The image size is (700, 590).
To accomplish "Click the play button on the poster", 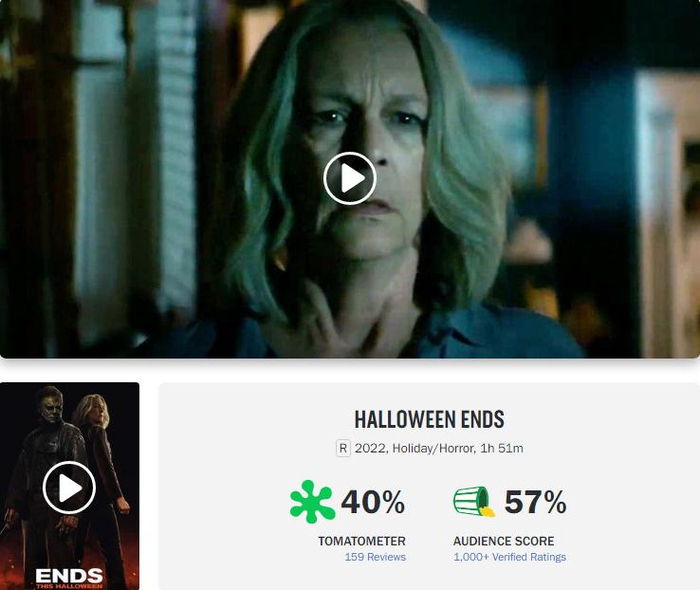I will point(69,488).
